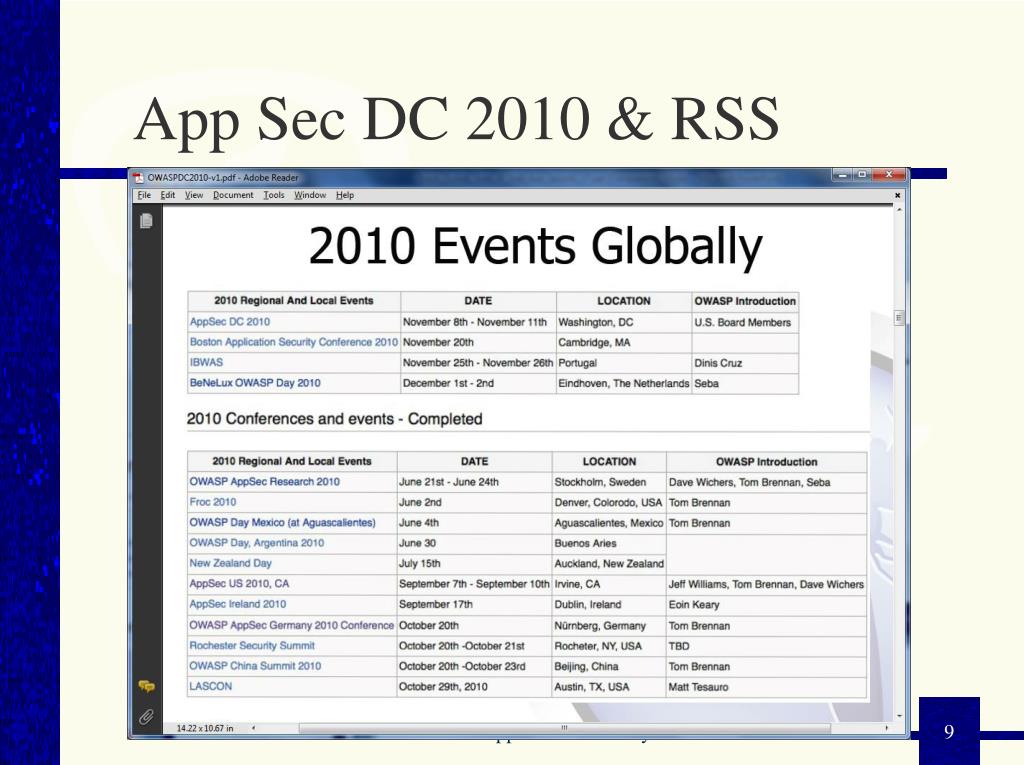Follow the AppSec DC 2010 link

click(x=229, y=321)
